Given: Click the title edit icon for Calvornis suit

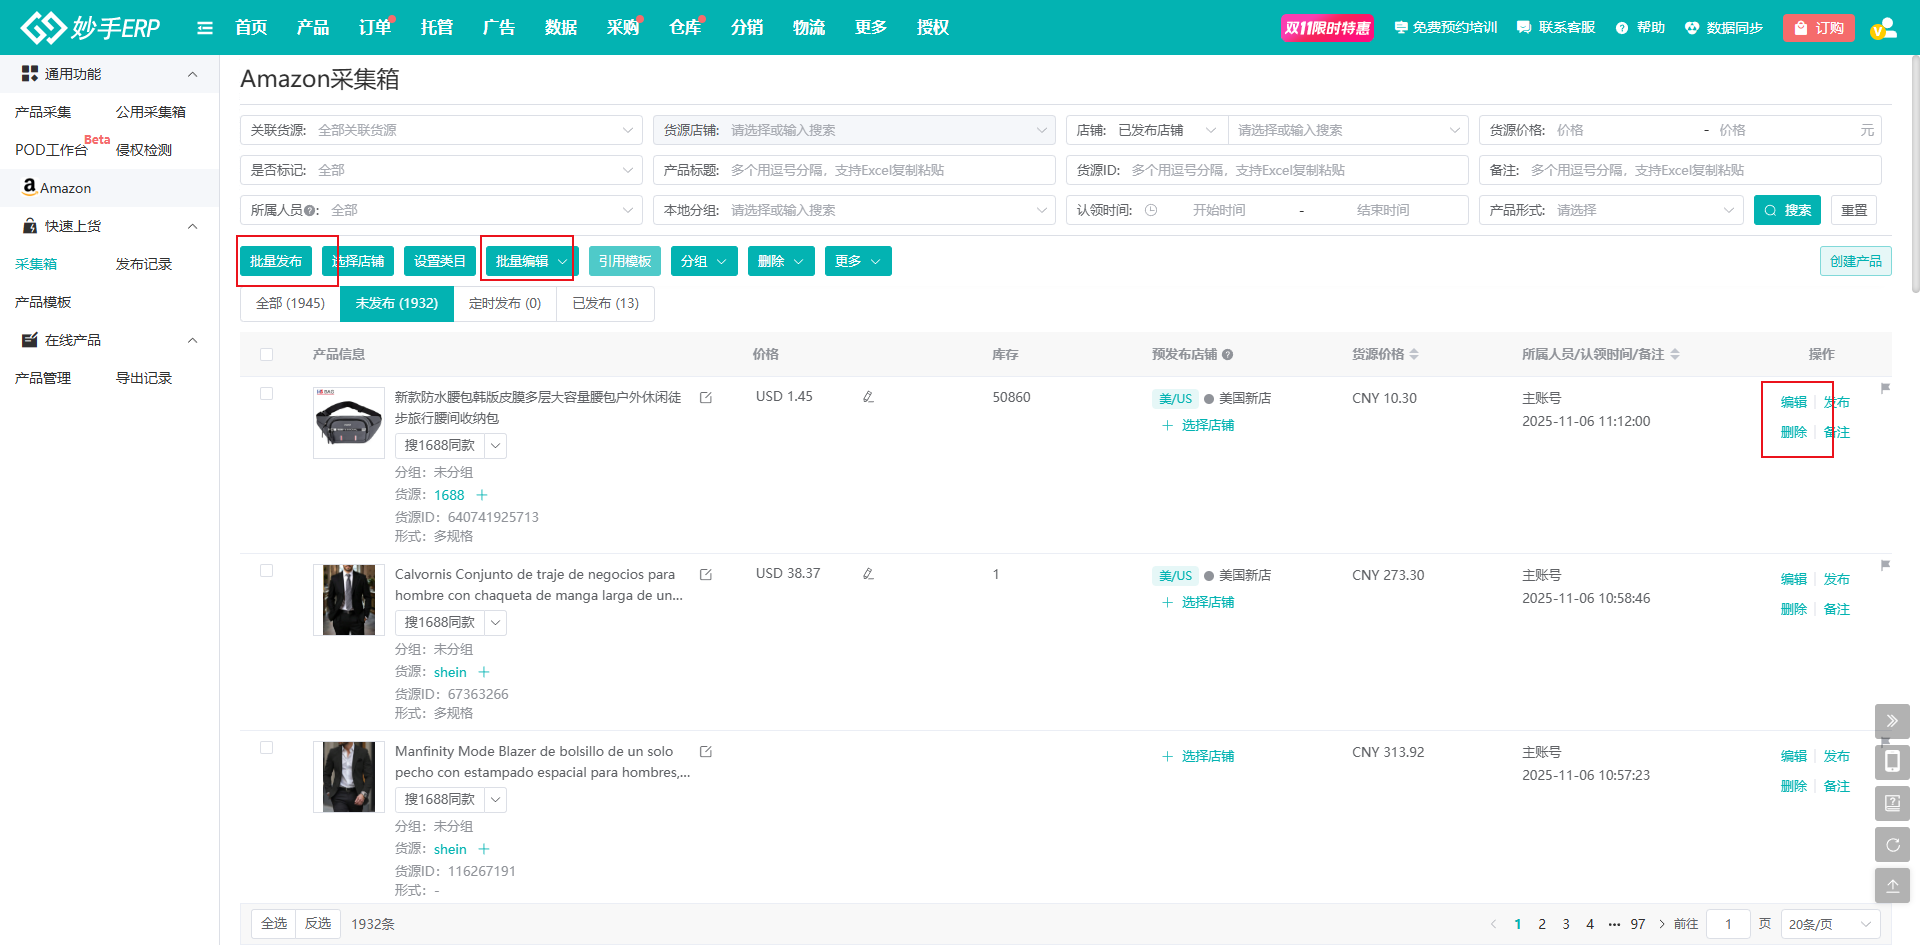Looking at the screenshot, I should 706,575.
